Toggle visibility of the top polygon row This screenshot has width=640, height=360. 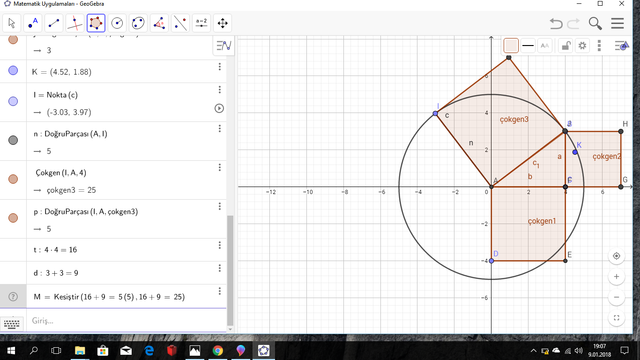coord(13,40)
